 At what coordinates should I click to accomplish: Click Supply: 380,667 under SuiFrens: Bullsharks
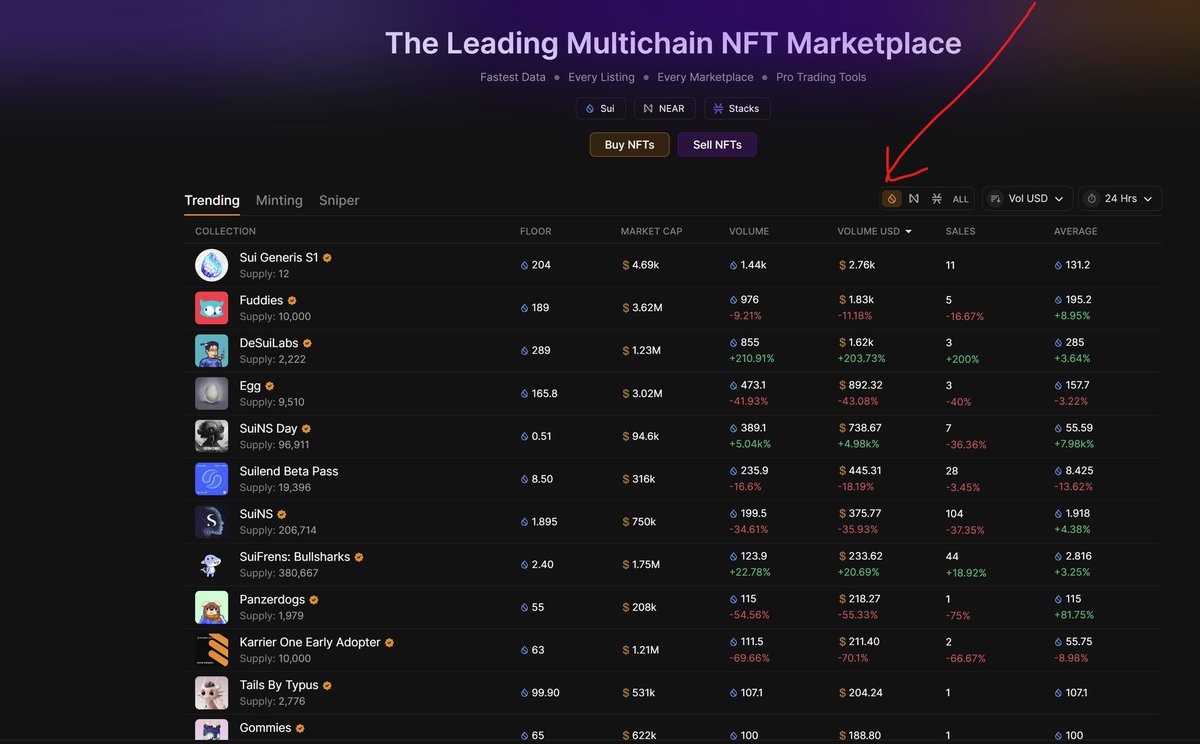tap(279, 573)
